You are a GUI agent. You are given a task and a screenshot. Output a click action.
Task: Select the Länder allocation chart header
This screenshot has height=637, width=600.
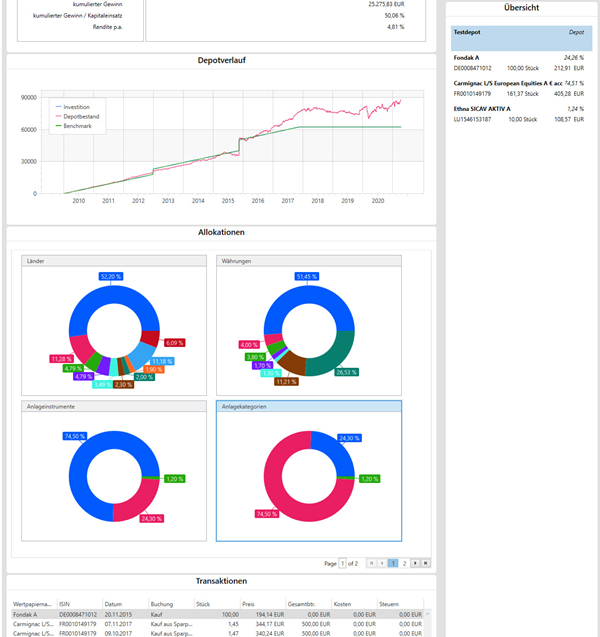(x=114, y=261)
